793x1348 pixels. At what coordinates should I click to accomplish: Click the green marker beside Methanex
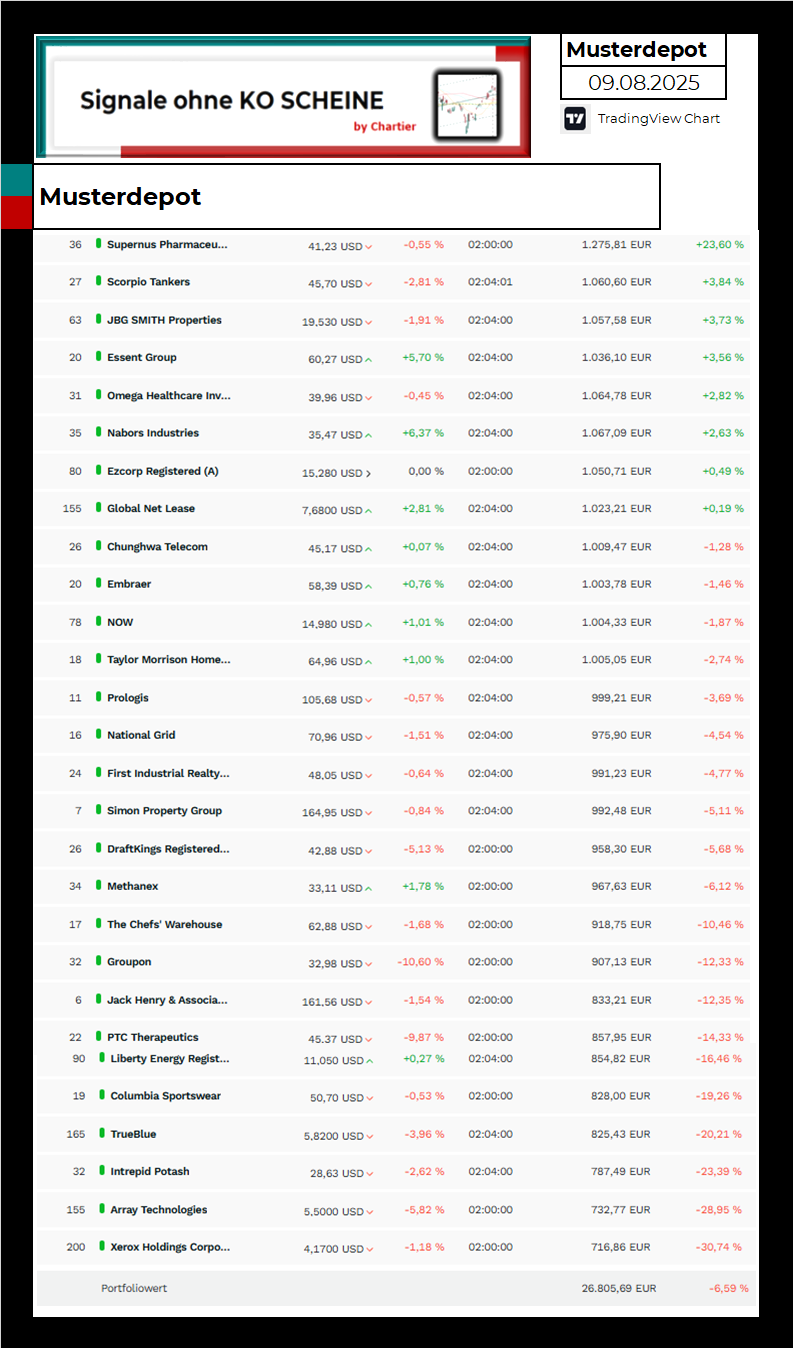point(98,885)
